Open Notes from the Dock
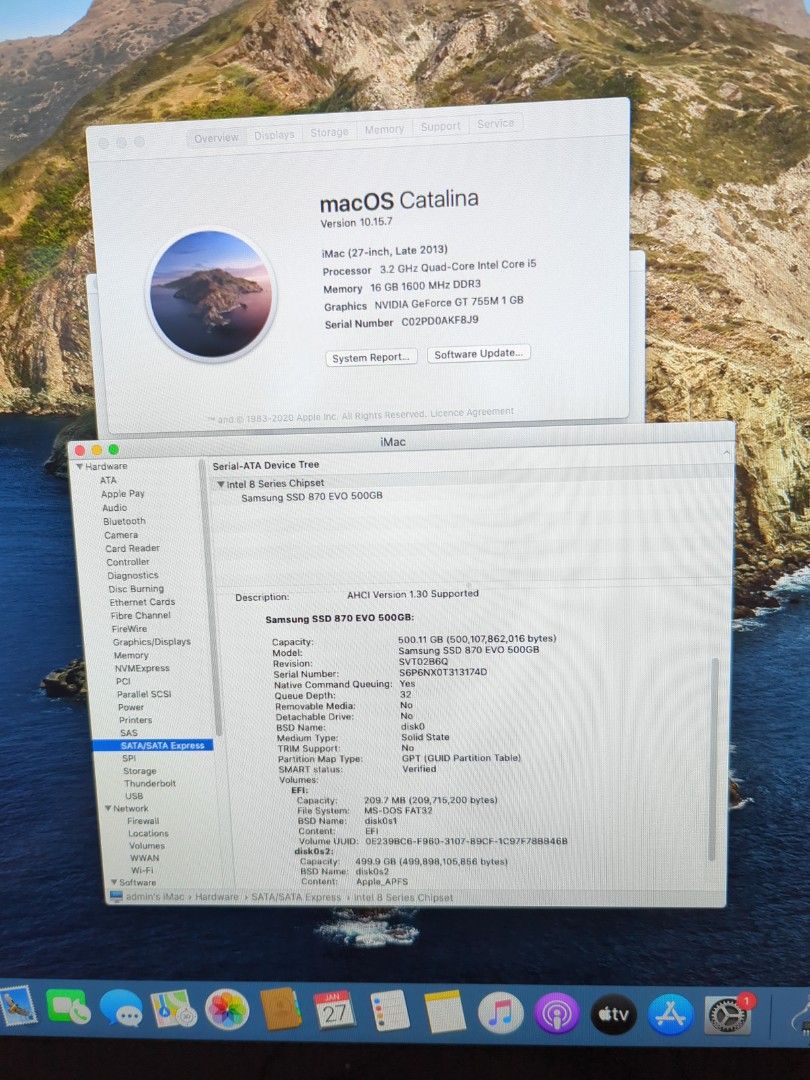810x1080 pixels. (x=444, y=1012)
